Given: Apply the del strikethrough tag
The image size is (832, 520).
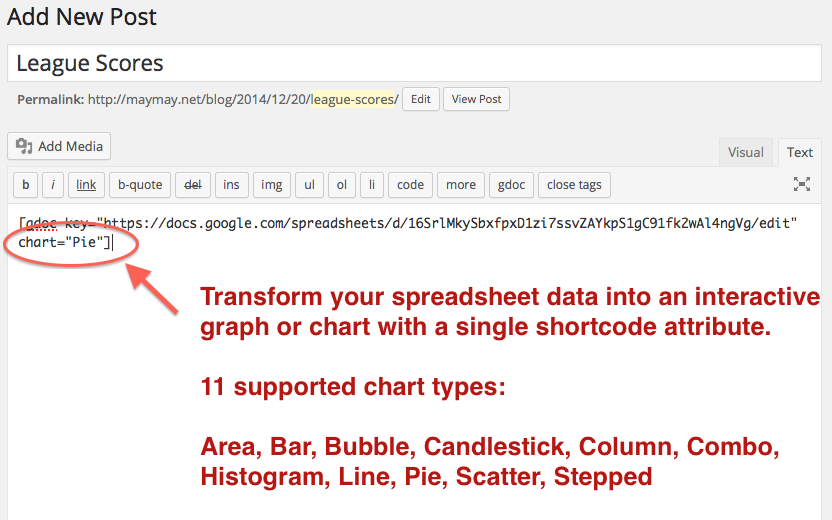Looking at the screenshot, I should [193, 185].
